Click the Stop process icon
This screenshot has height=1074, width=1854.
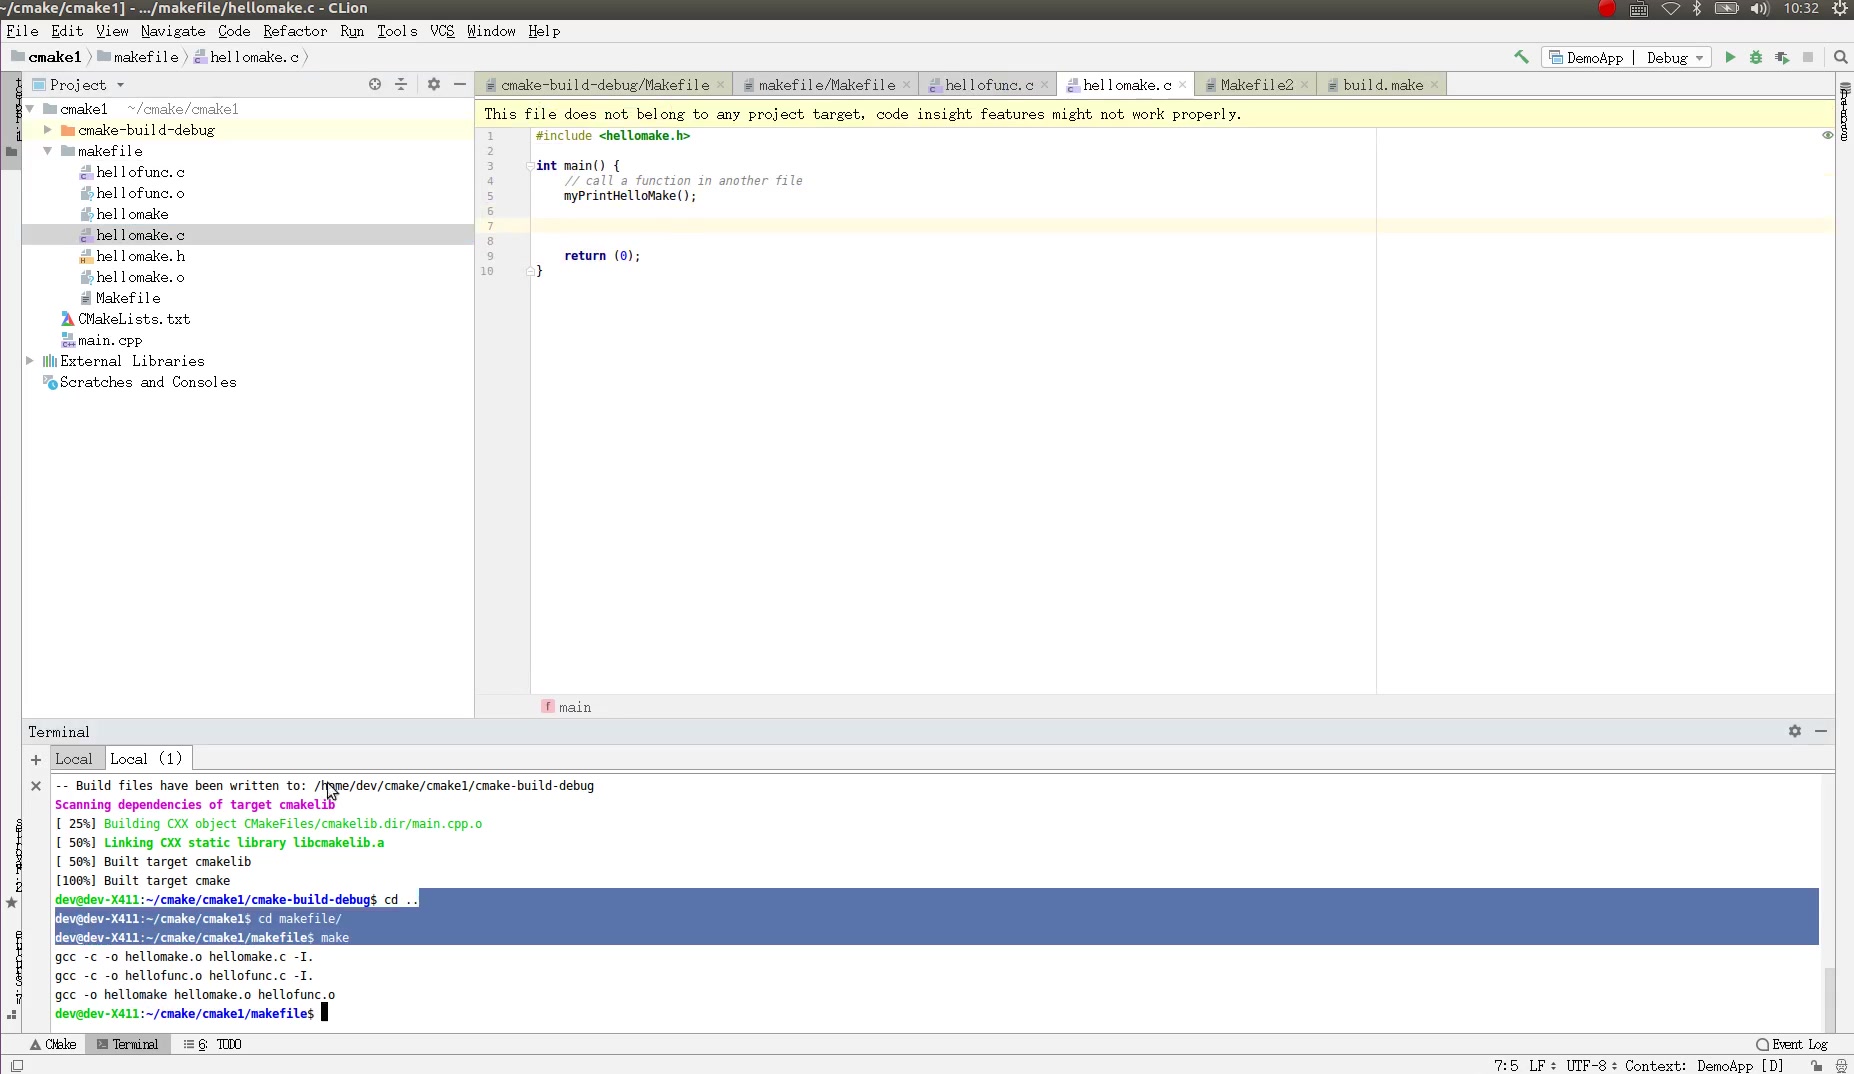(x=1808, y=57)
